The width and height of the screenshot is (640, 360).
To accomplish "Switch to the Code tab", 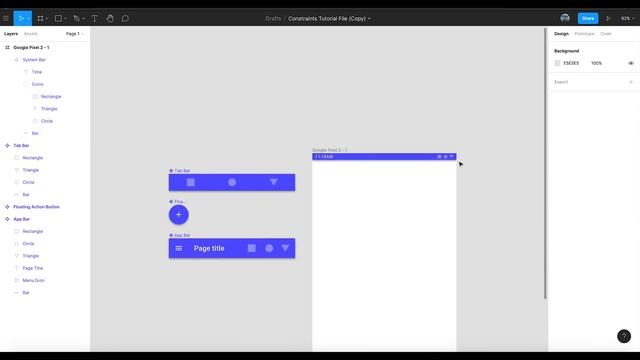I will 606,34.
